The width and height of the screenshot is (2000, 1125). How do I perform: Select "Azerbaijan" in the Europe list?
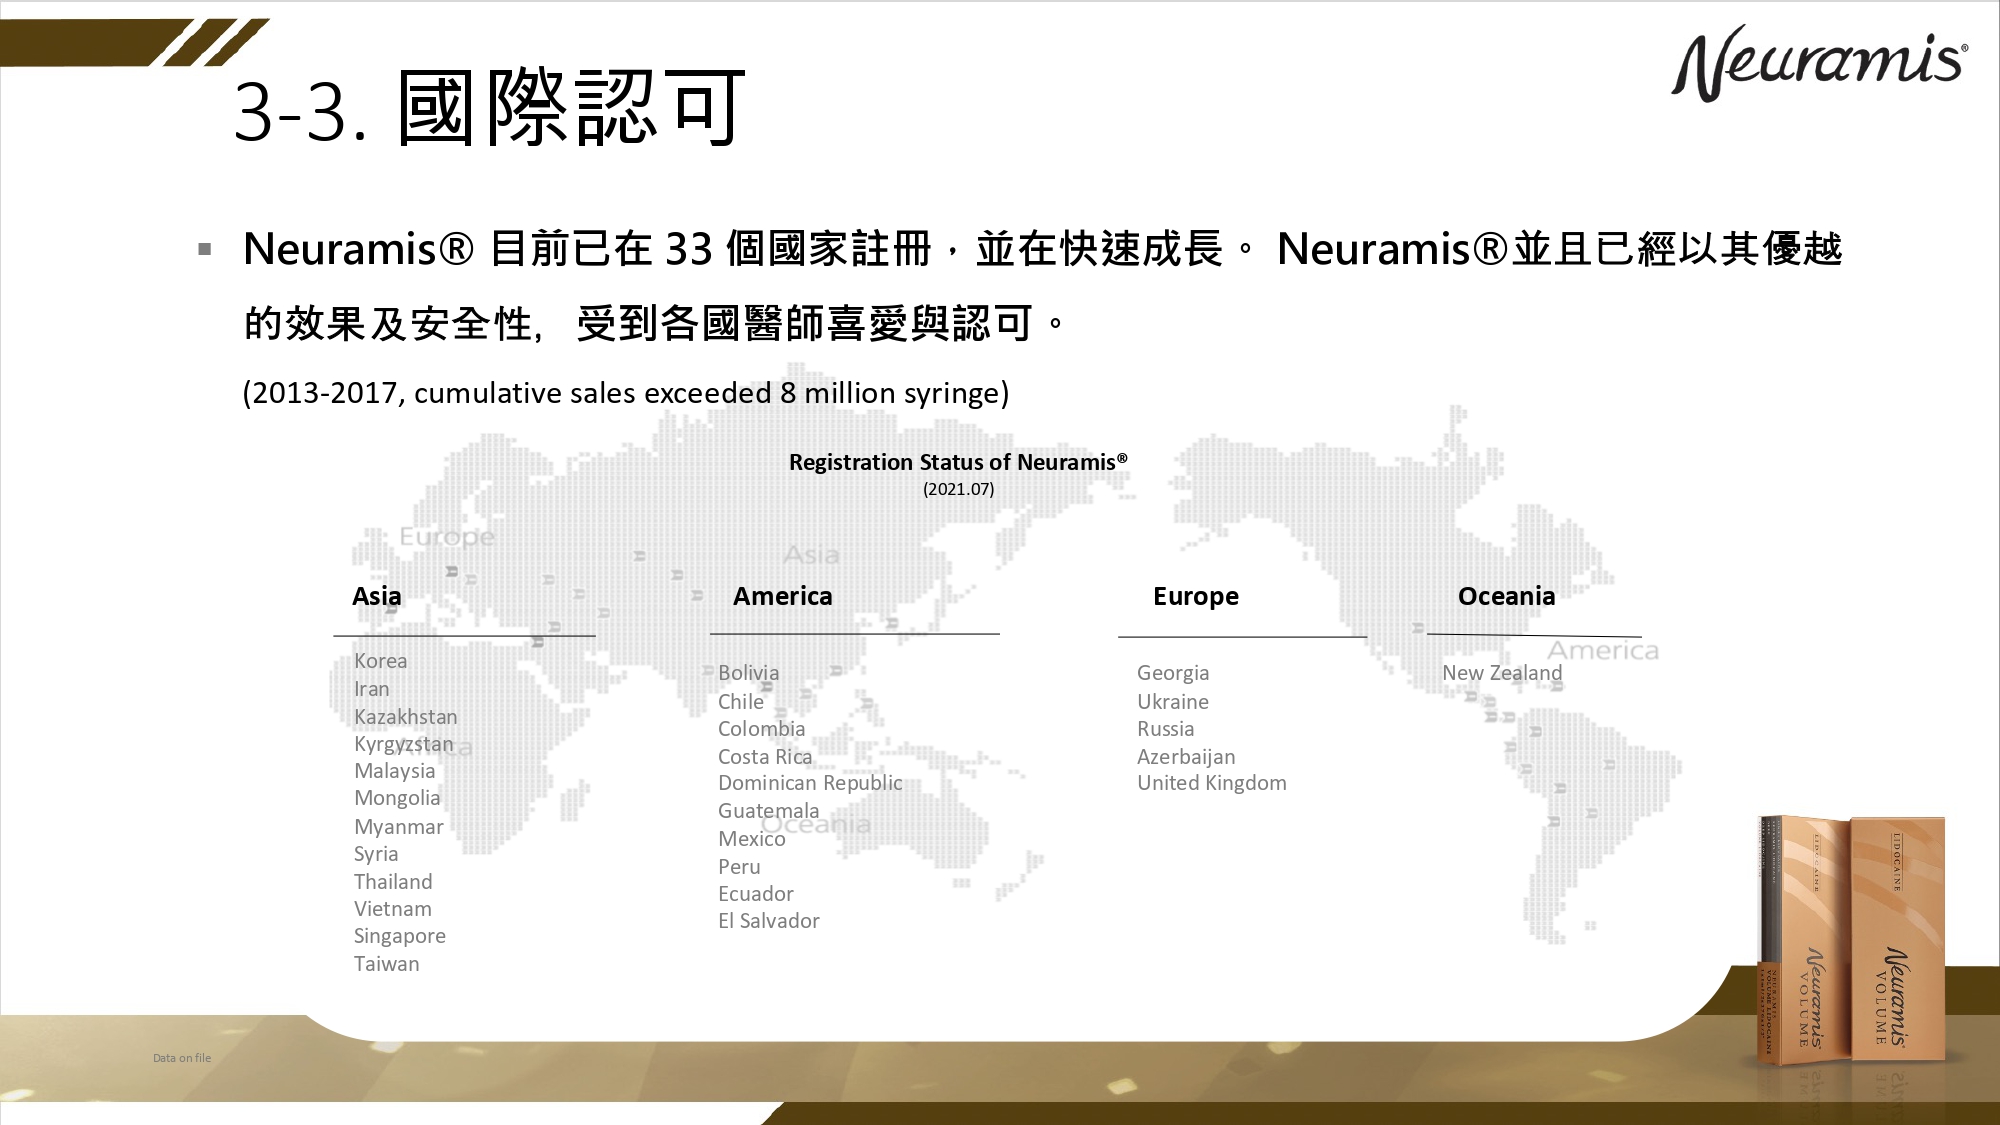click(1186, 757)
